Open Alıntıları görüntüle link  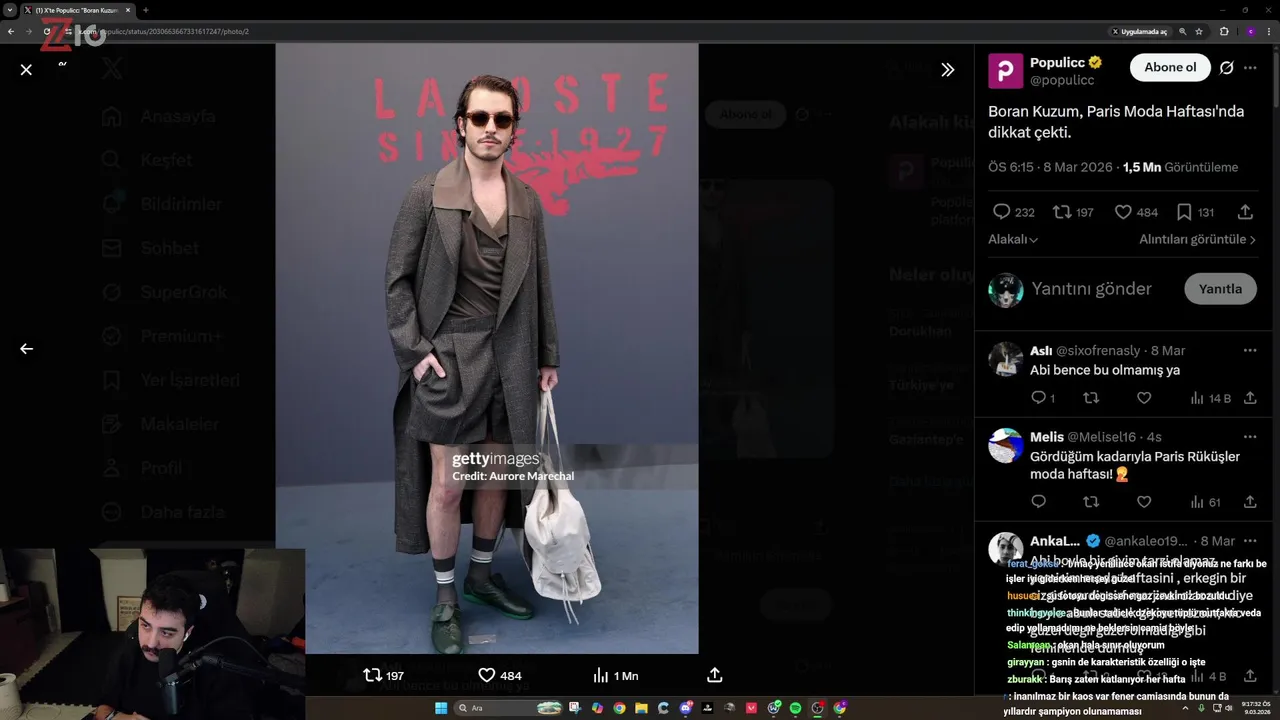pyautogui.click(x=1197, y=240)
